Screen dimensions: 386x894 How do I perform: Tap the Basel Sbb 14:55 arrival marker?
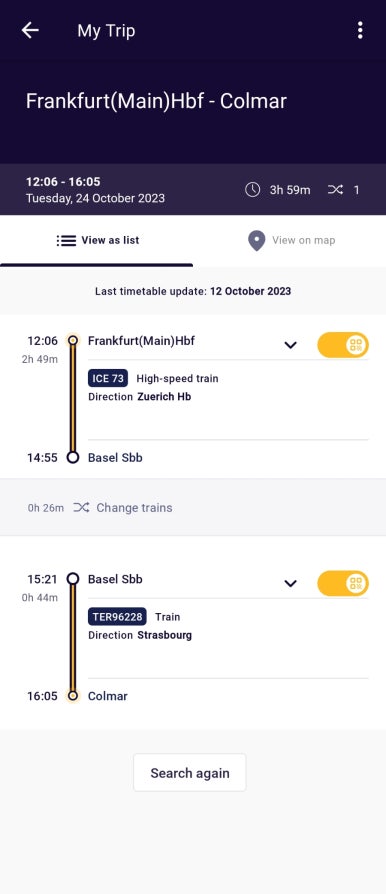click(x=73, y=457)
